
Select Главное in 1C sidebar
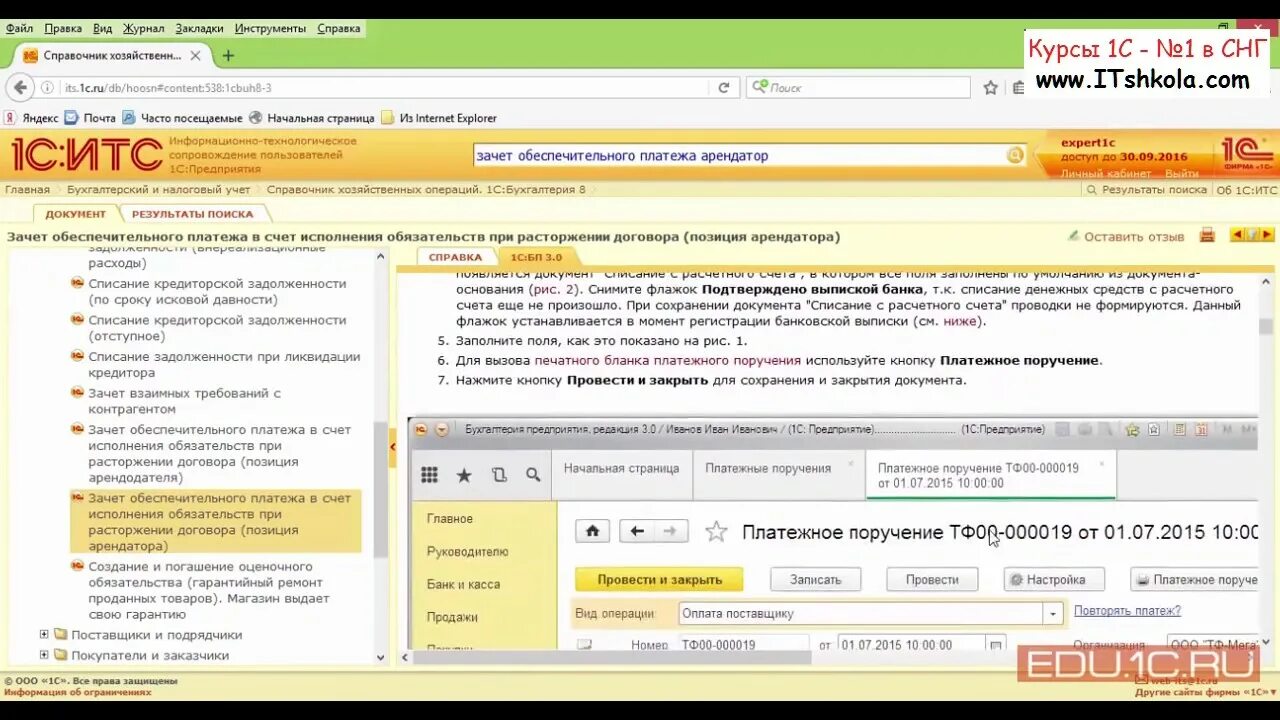450,519
